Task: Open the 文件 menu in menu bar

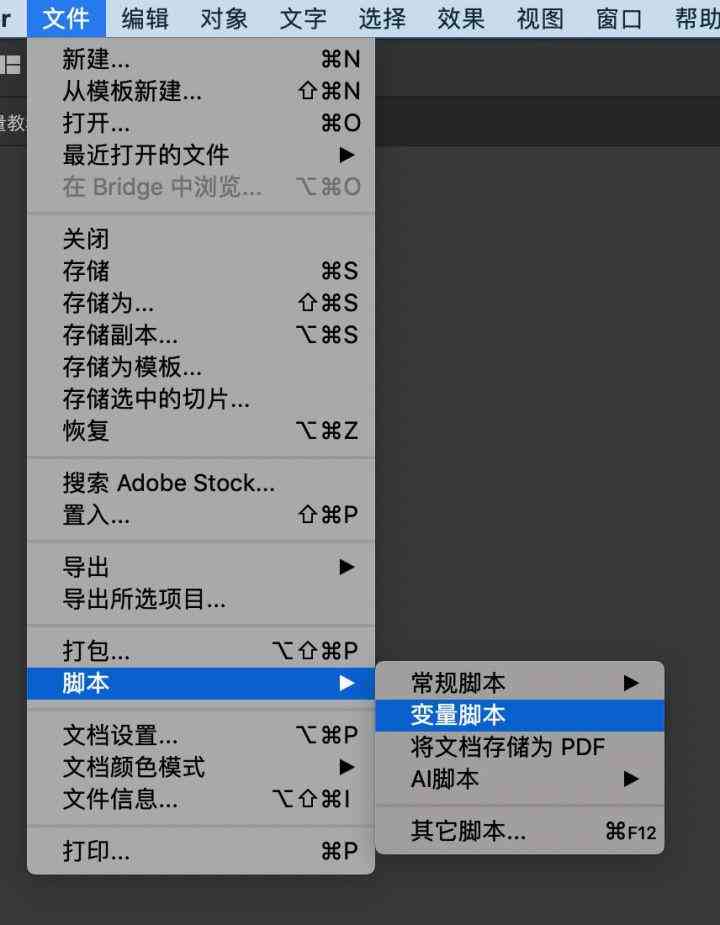Action: (x=66, y=19)
